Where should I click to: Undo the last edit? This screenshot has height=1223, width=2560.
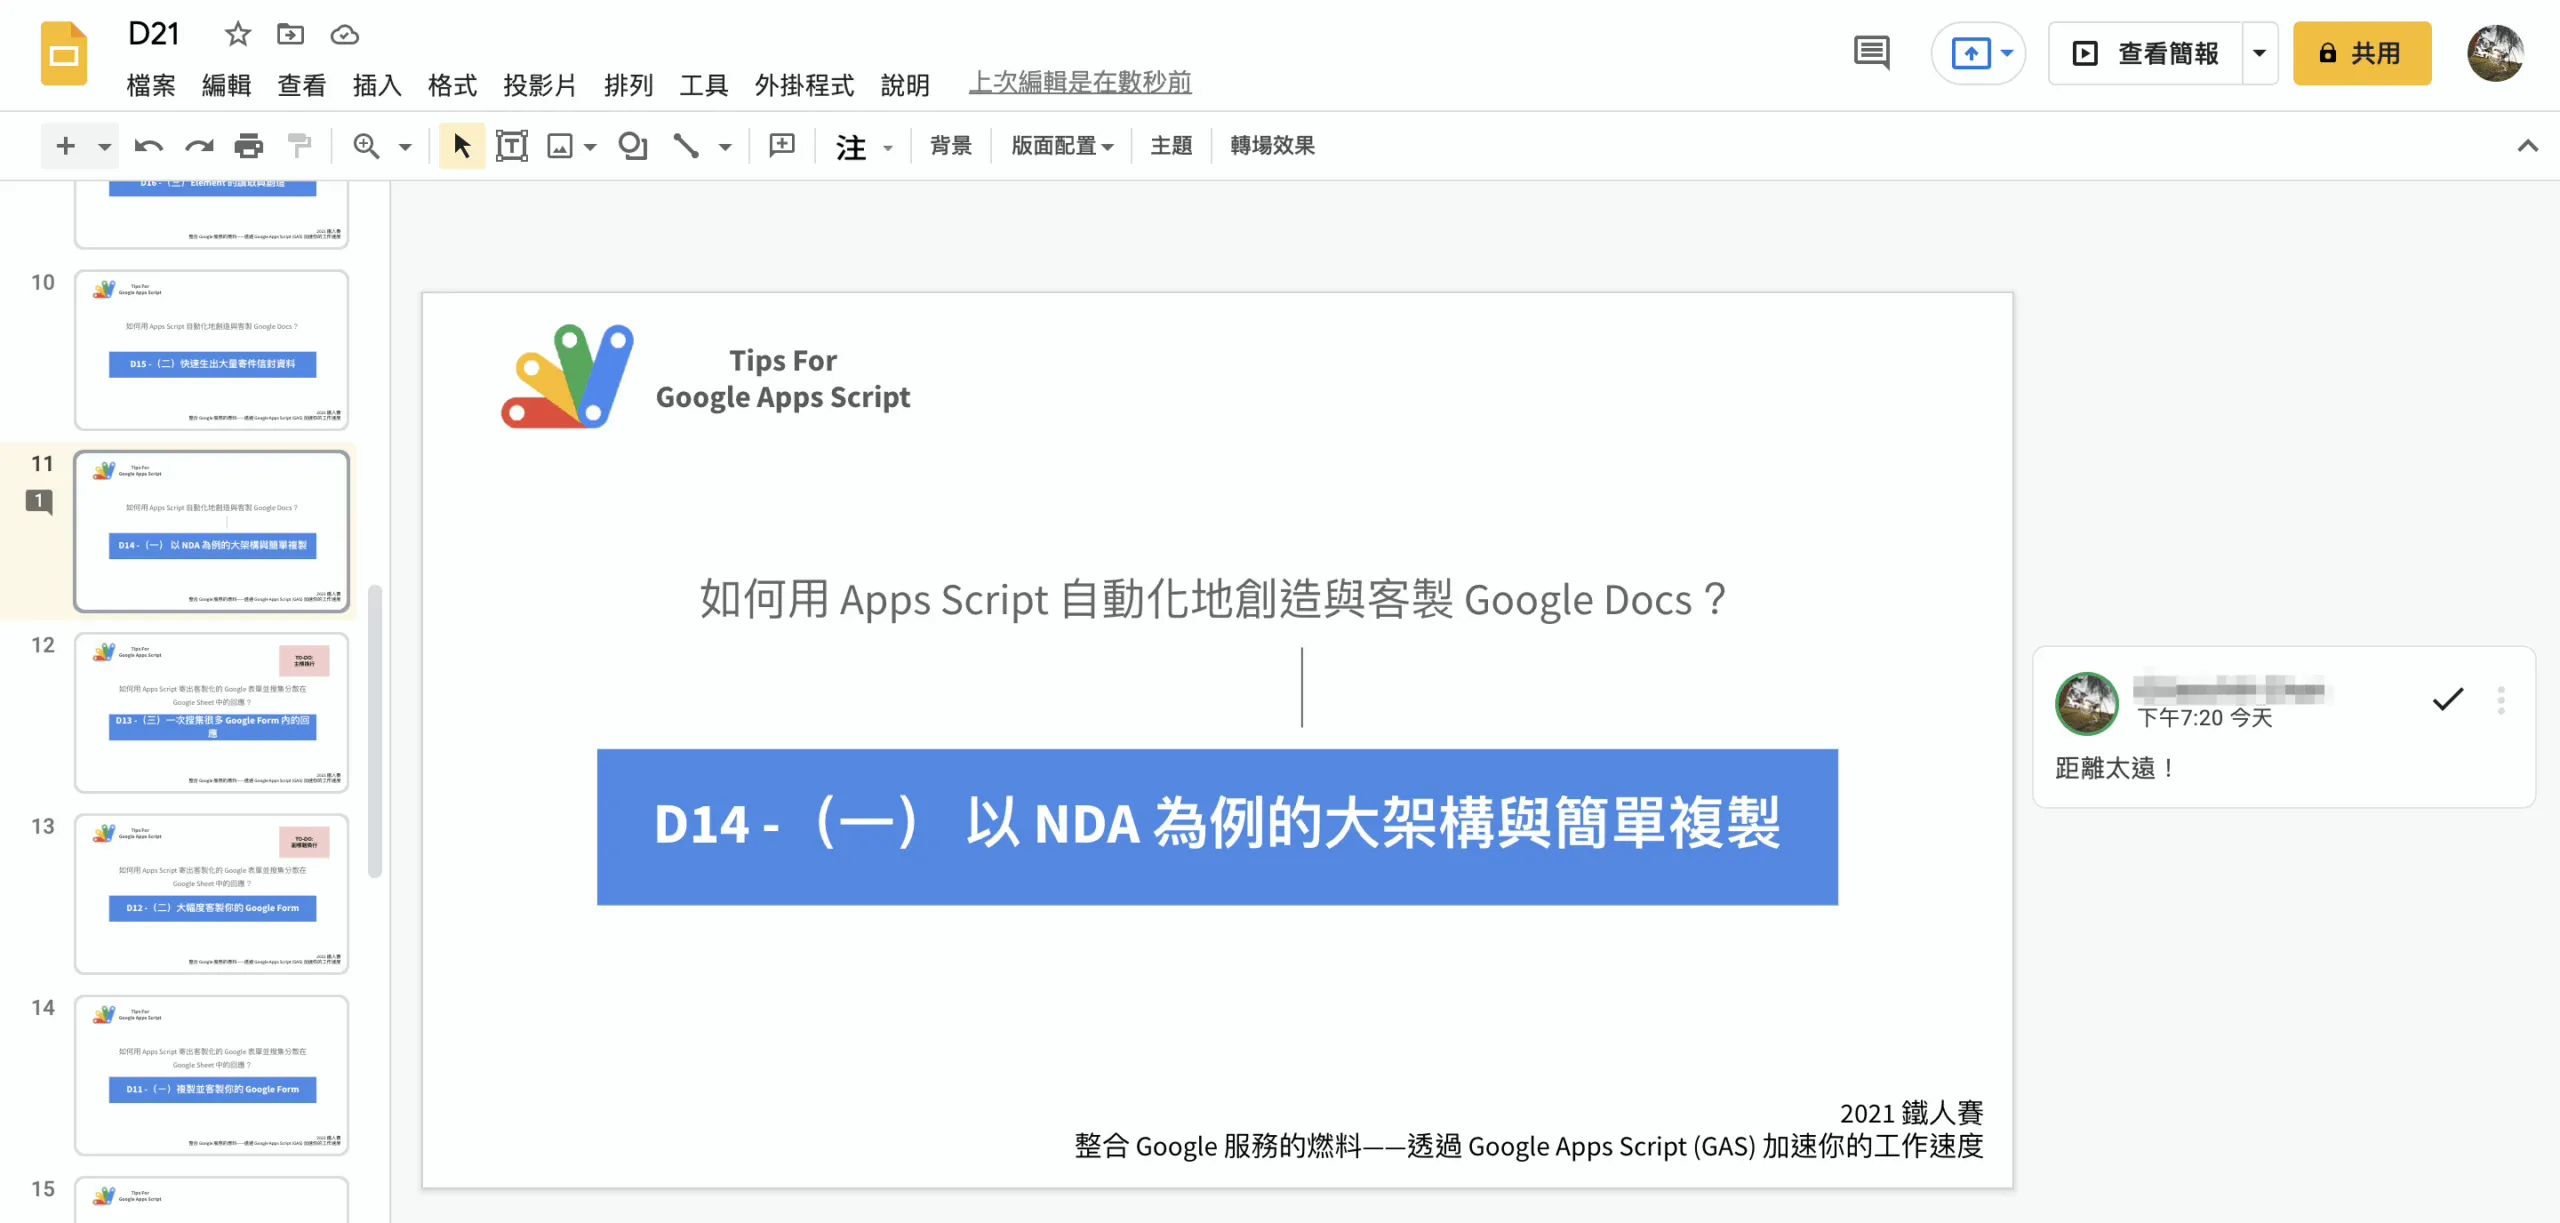coord(148,145)
